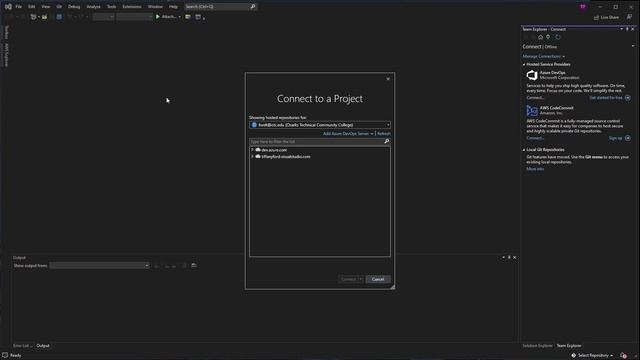Close the Connect to a Project dialog
The image size is (640, 360).
(388, 79)
